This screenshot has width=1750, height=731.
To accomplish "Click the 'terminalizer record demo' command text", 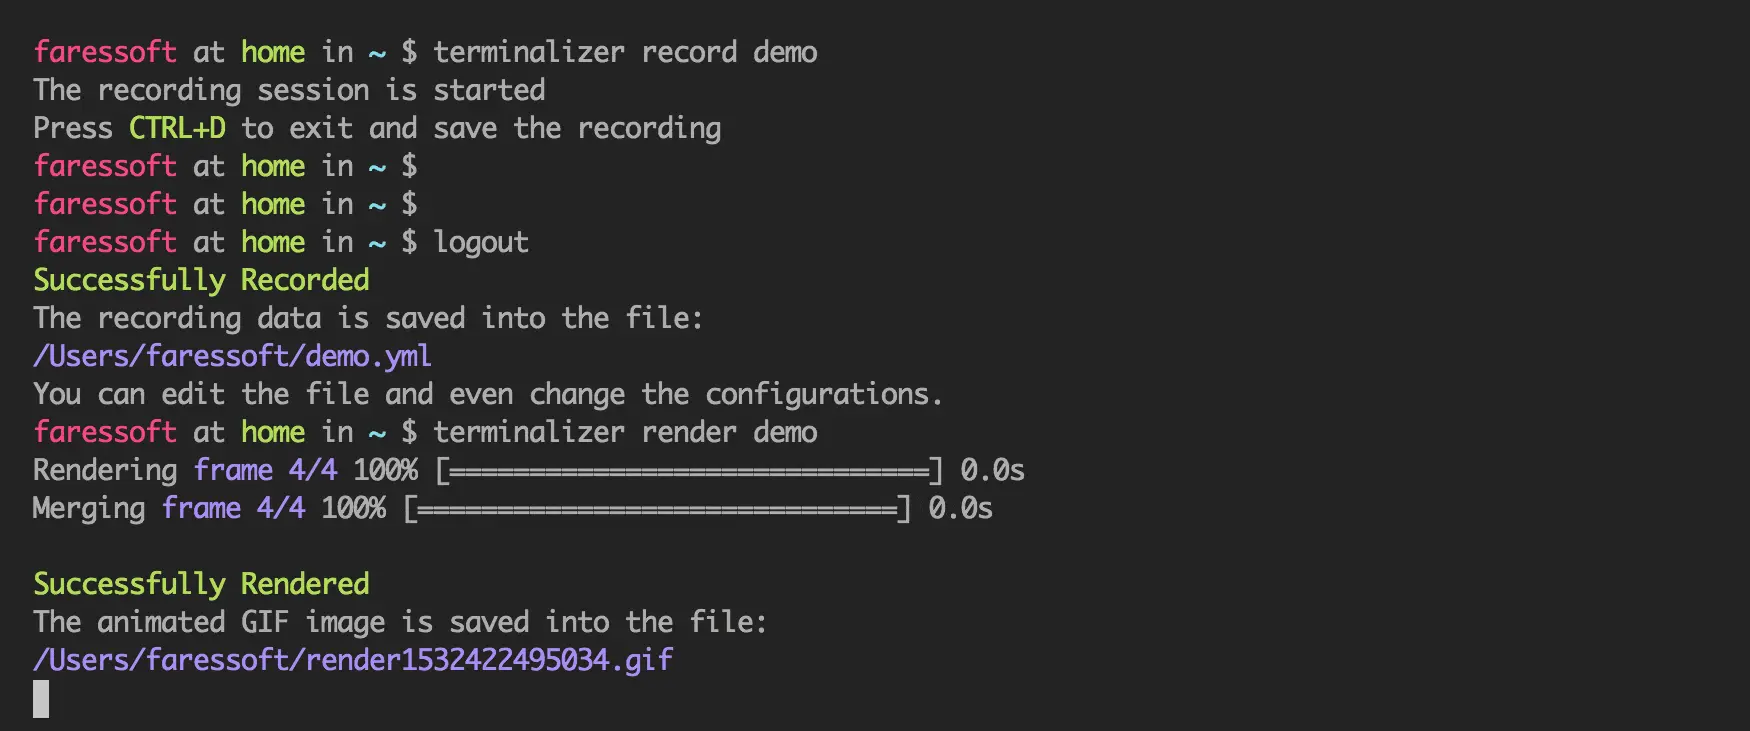I will (625, 52).
